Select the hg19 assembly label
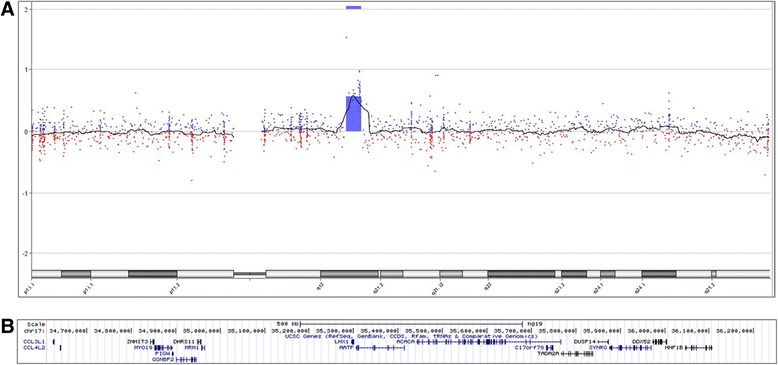 [x=536, y=324]
